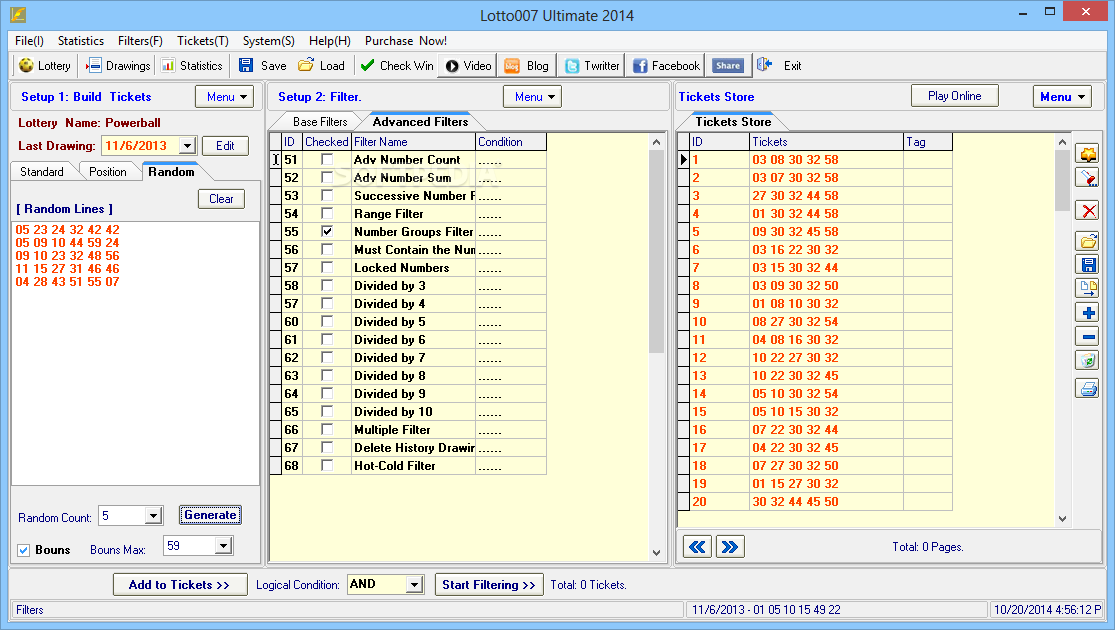Click the Save disk icon

[245, 65]
